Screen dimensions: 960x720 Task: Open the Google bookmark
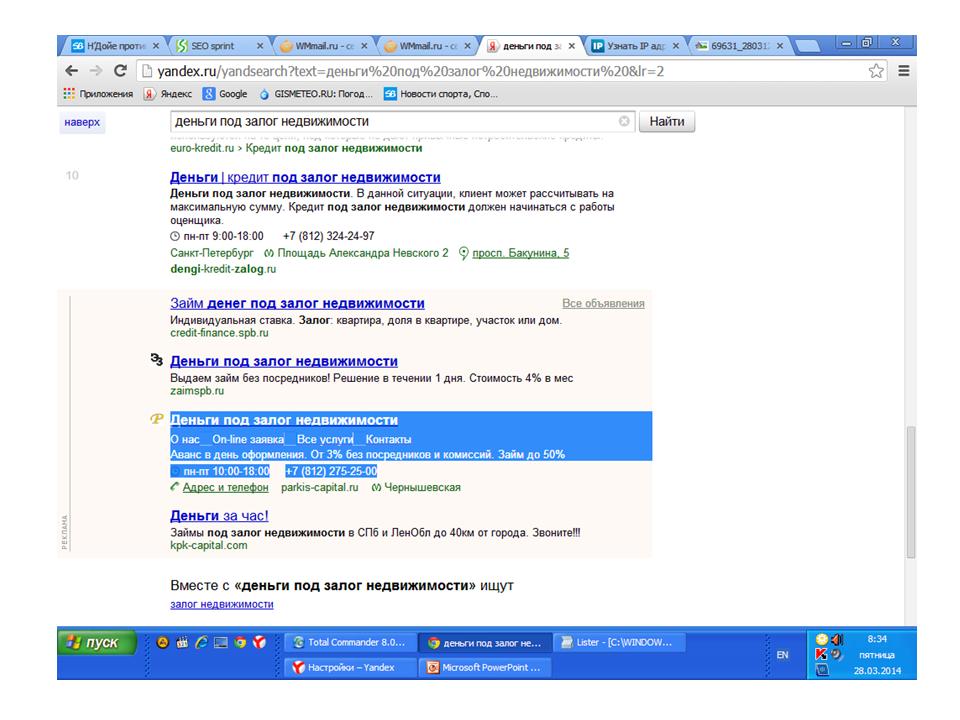(225, 94)
